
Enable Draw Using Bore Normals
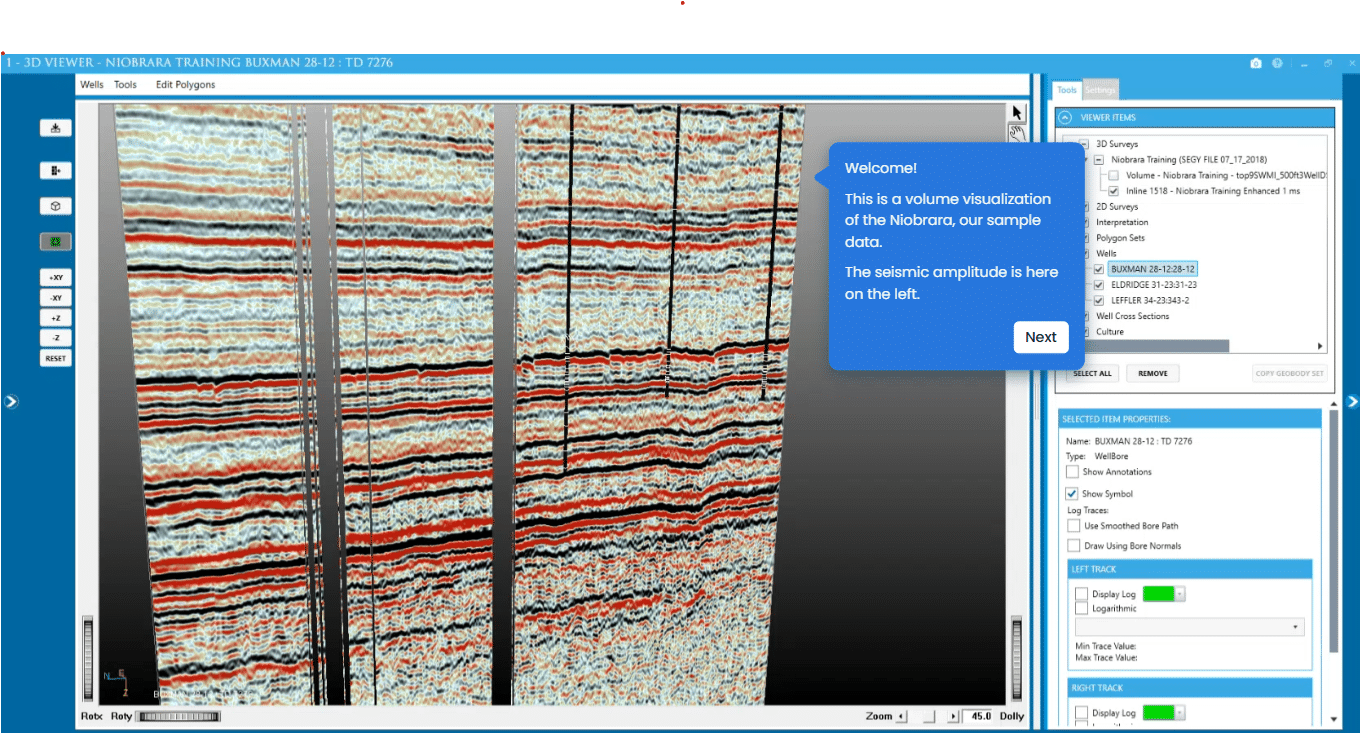pyautogui.click(x=1074, y=546)
